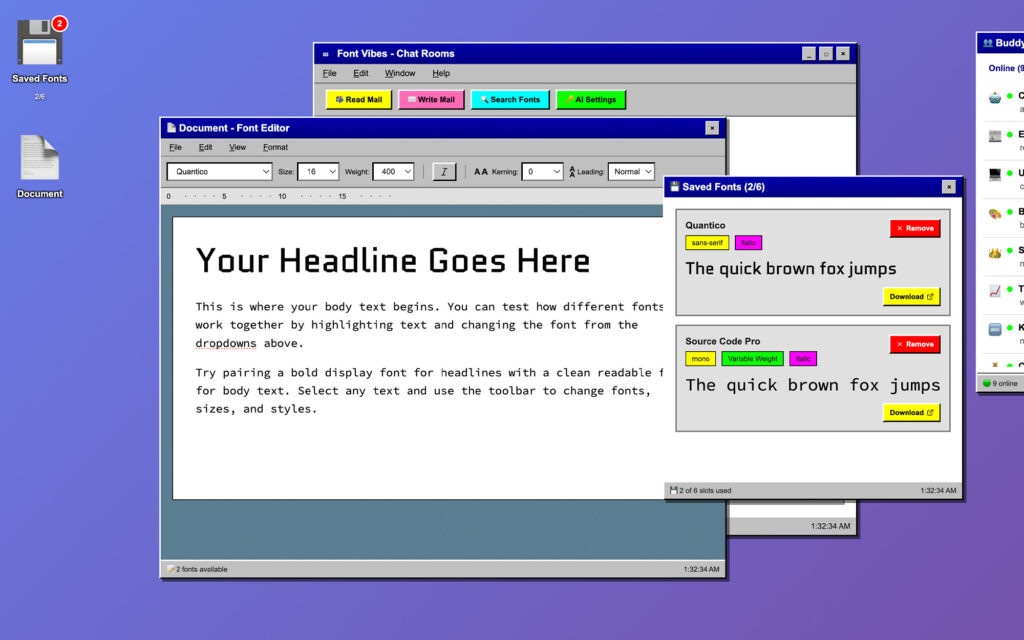
Task: Download the Source Code Pro font
Action: [911, 412]
